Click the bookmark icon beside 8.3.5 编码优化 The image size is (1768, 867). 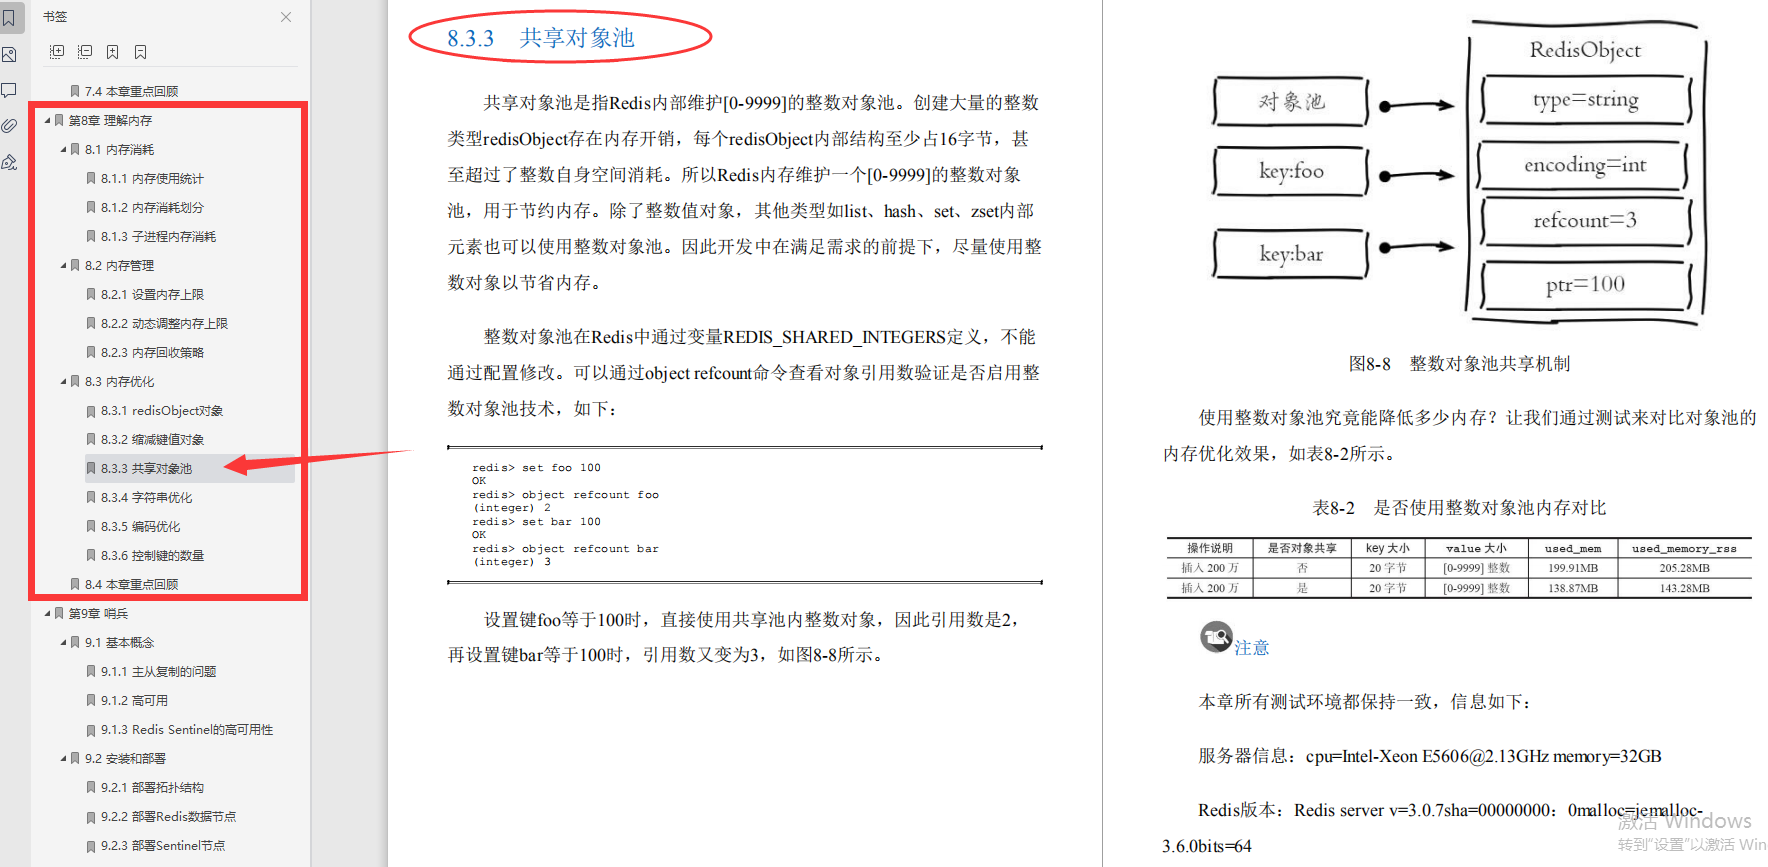click(x=91, y=526)
